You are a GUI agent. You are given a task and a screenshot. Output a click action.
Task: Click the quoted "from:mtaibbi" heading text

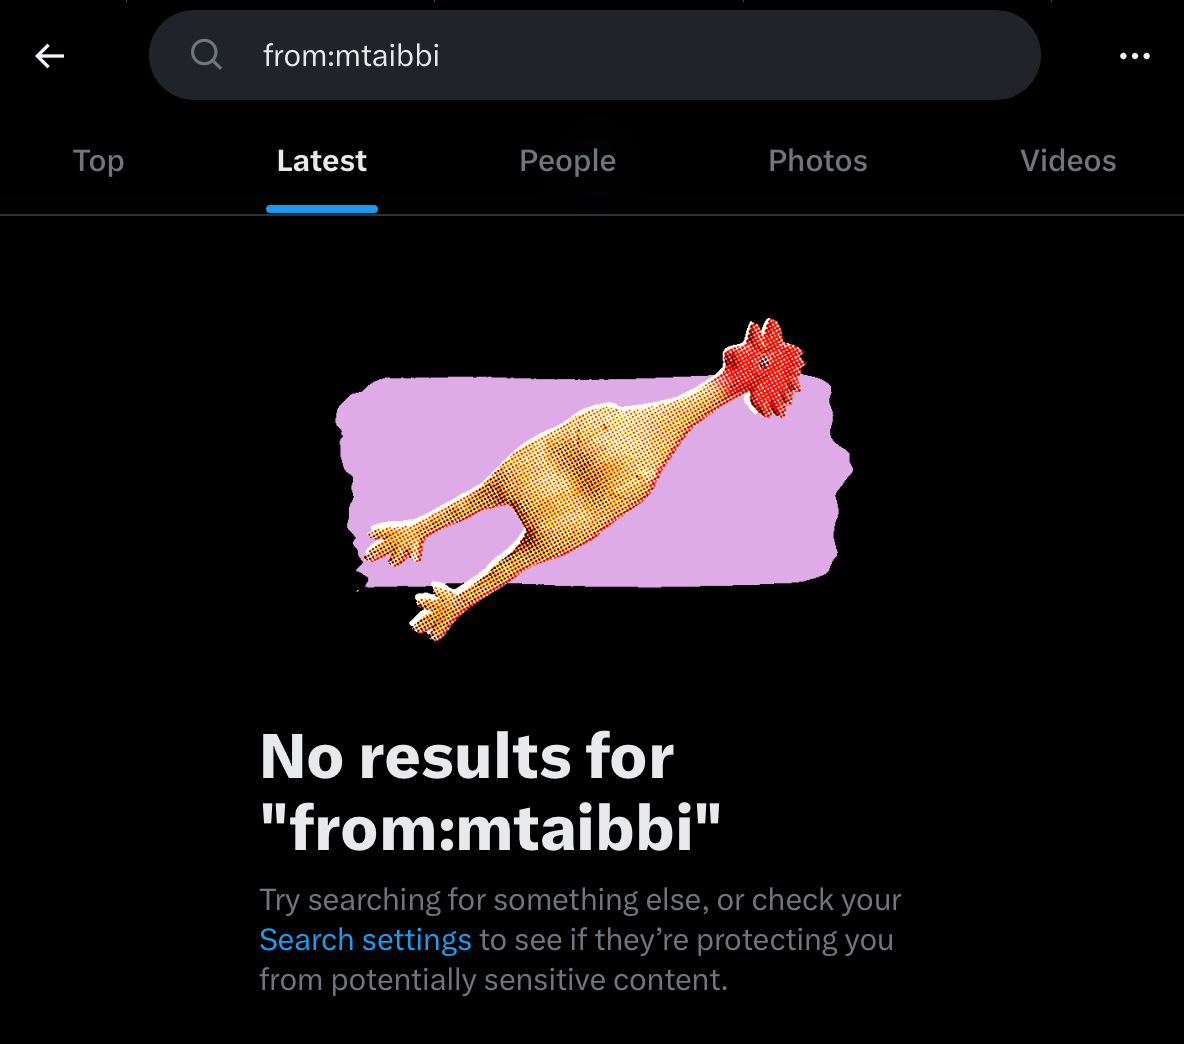coord(490,828)
